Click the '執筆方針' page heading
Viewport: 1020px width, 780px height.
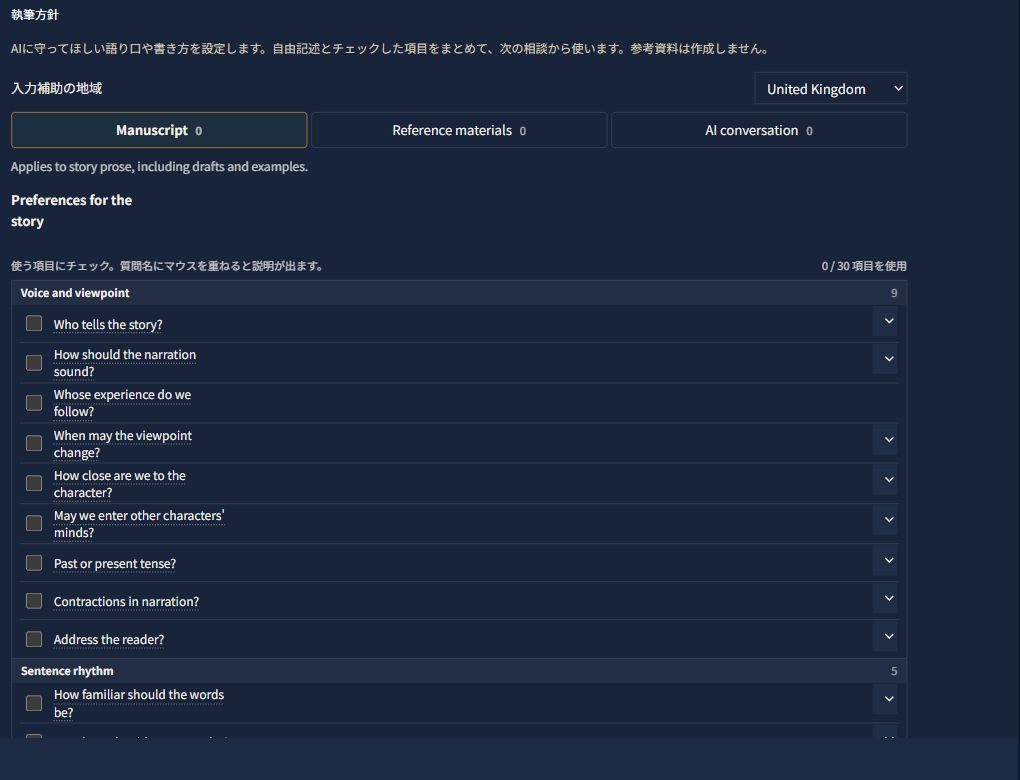pos(35,14)
